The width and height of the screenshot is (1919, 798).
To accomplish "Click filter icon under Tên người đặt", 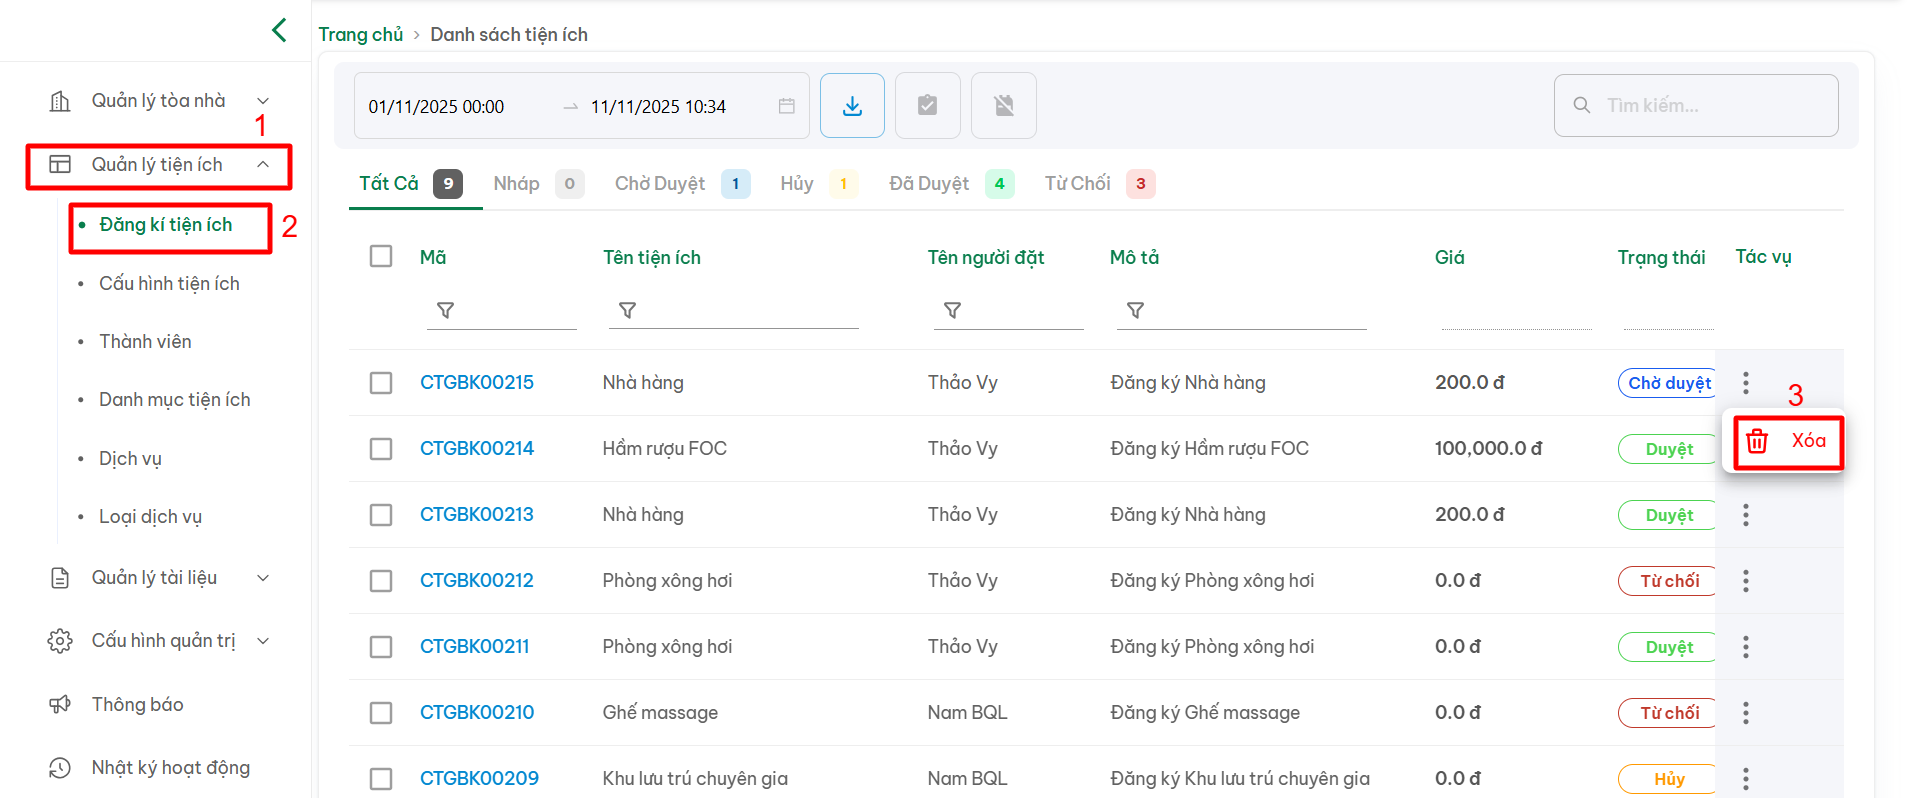I will click(x=953, y=311).
